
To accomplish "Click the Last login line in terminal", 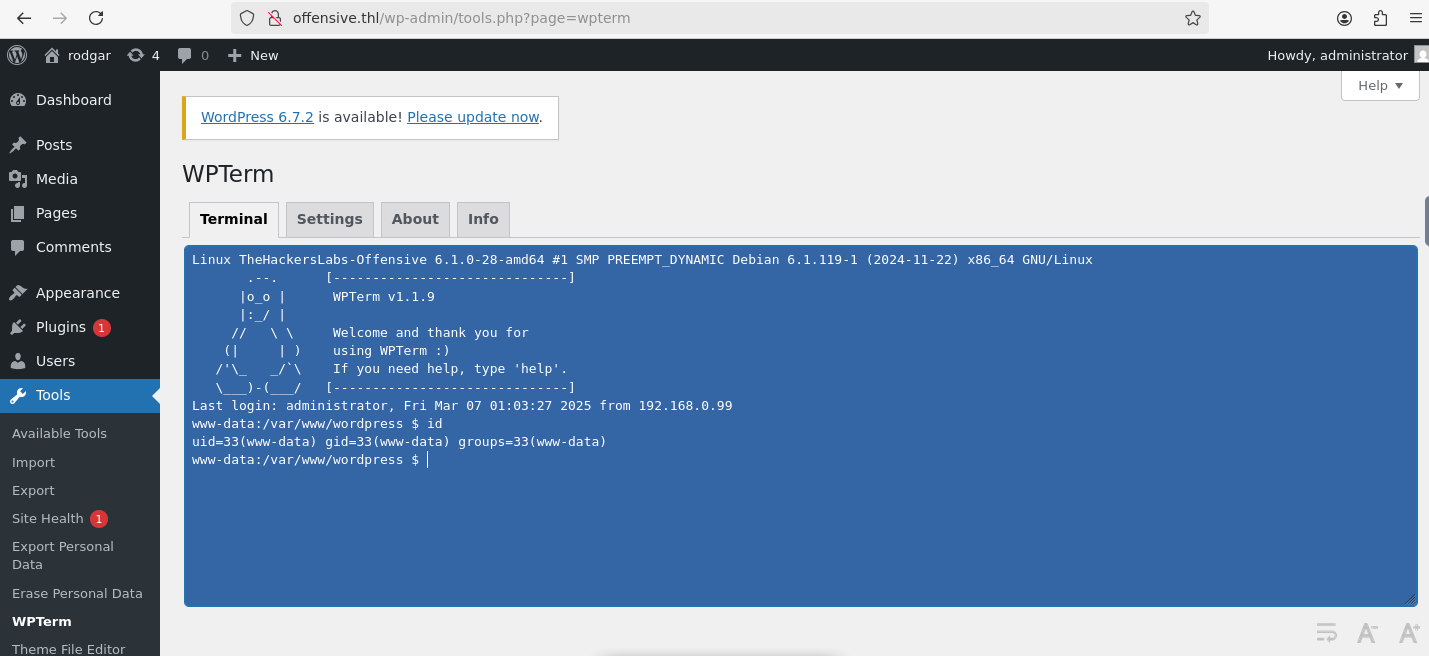I will 462,406.
